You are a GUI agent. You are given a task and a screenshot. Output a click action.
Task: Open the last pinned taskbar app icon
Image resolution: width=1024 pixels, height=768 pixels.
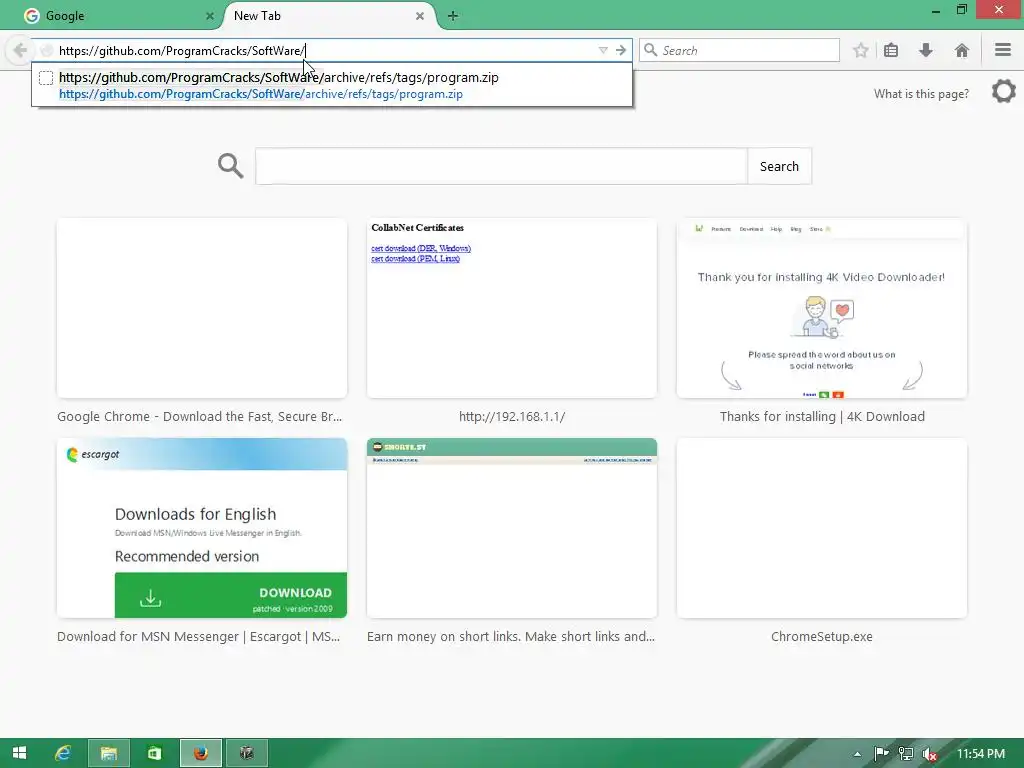247,753
